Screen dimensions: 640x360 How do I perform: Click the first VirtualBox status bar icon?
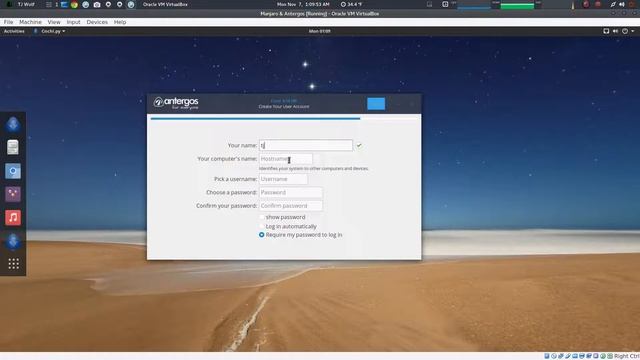pos(547,356)
